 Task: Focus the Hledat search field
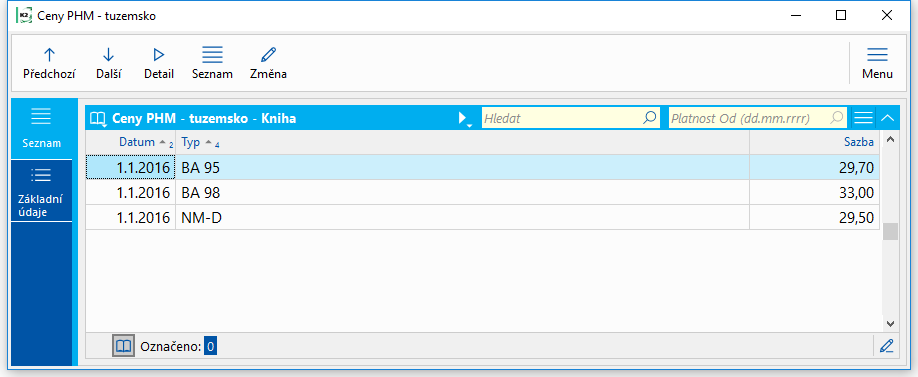[570, 118]
